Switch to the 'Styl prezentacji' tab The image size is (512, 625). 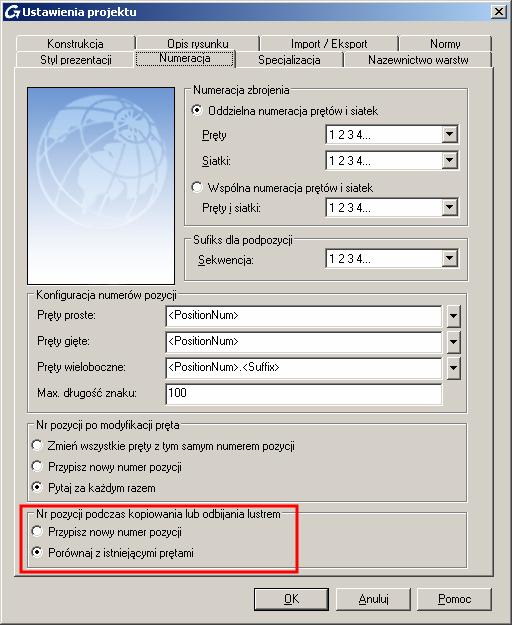[76, 60]
